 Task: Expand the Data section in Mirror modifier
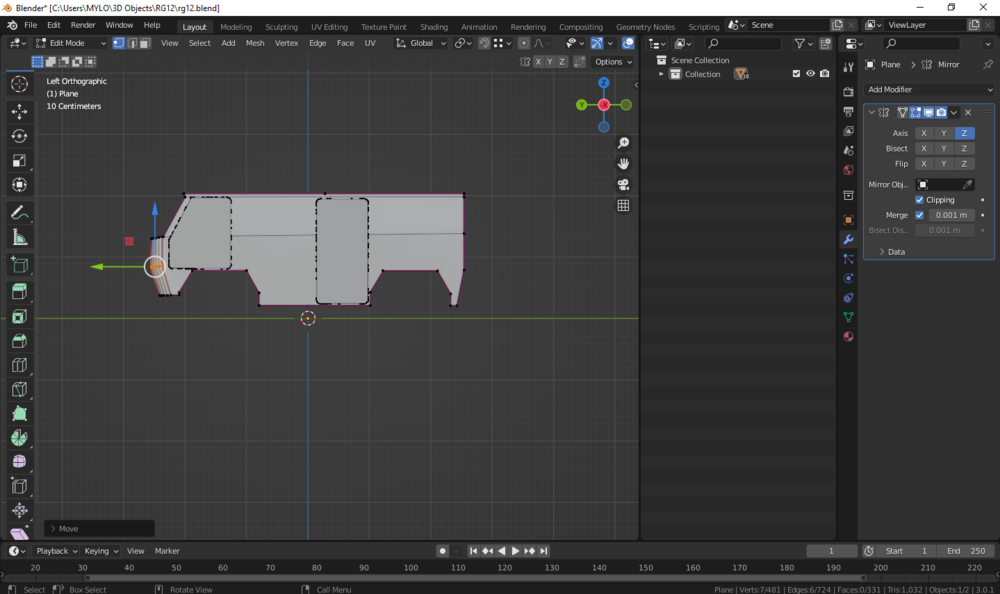tap(891, 251)
